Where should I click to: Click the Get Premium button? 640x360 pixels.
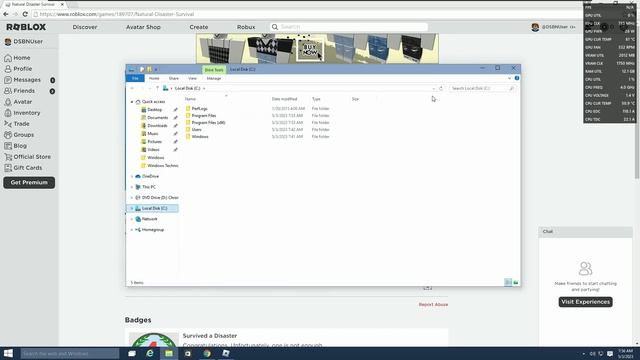29,182
